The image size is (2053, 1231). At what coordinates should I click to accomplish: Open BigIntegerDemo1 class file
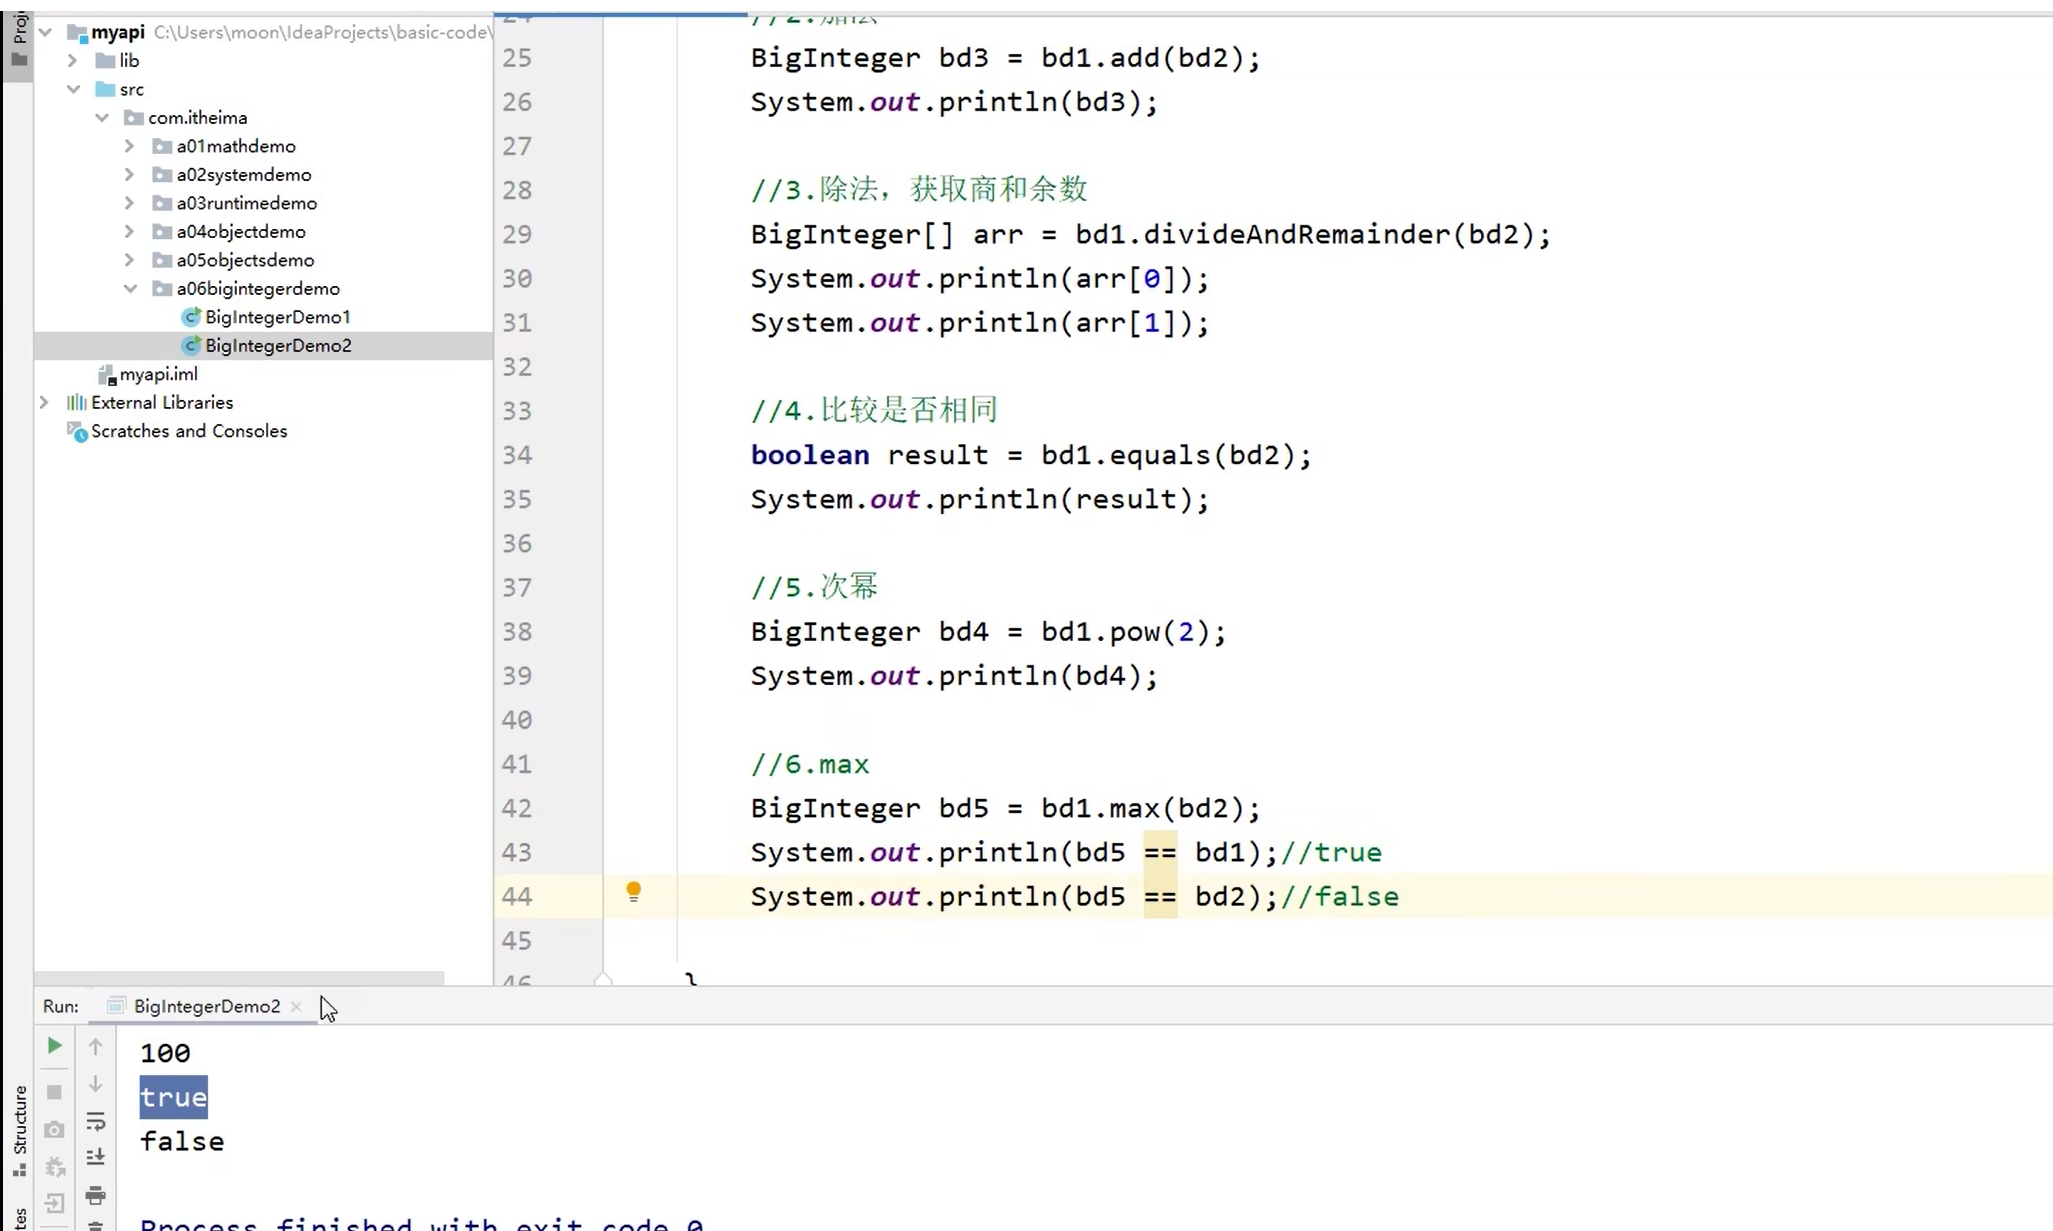(277, 317)
